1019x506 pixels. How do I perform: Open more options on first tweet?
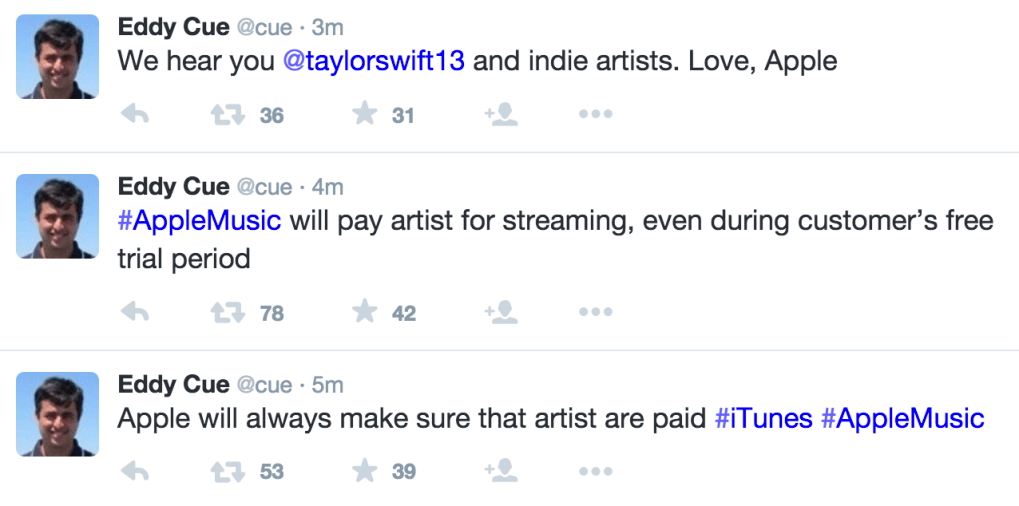(595, 114)
